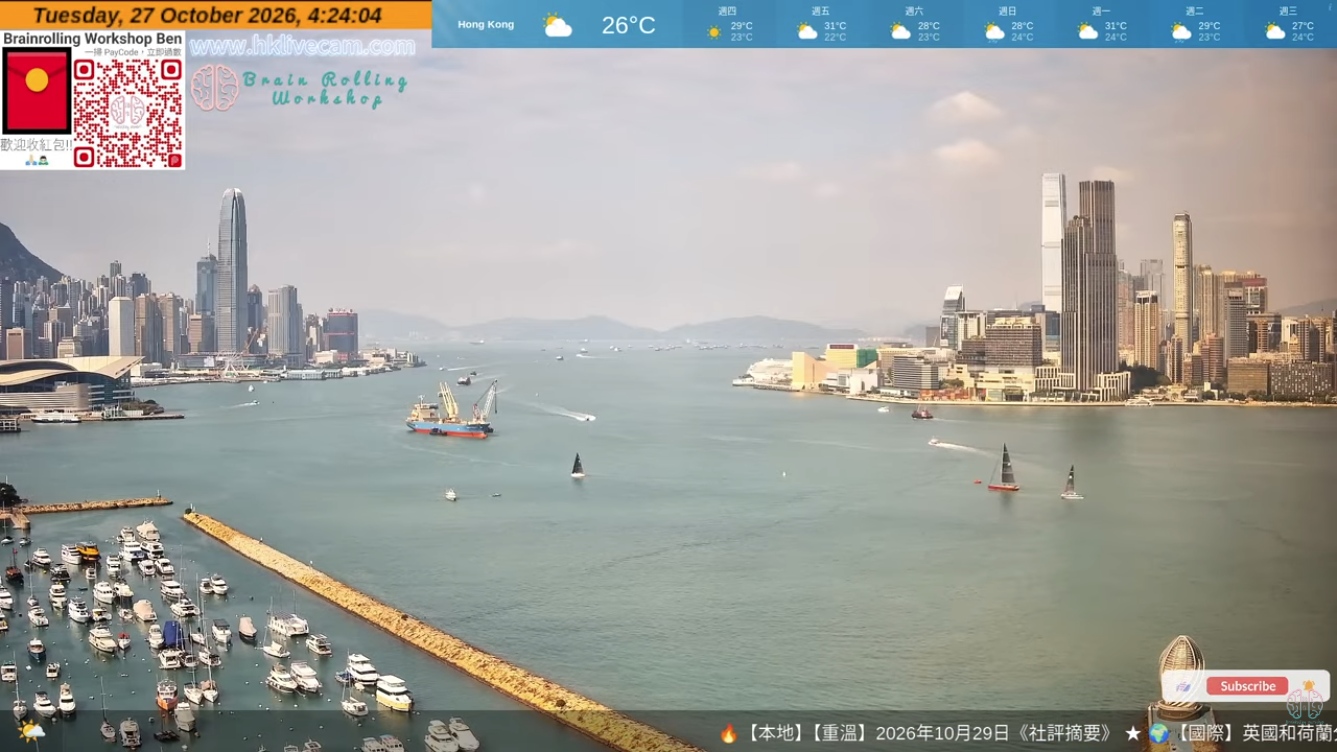Click the PayCode QR code
Viewport: 1337px width, 752px height.
[128, 113]
